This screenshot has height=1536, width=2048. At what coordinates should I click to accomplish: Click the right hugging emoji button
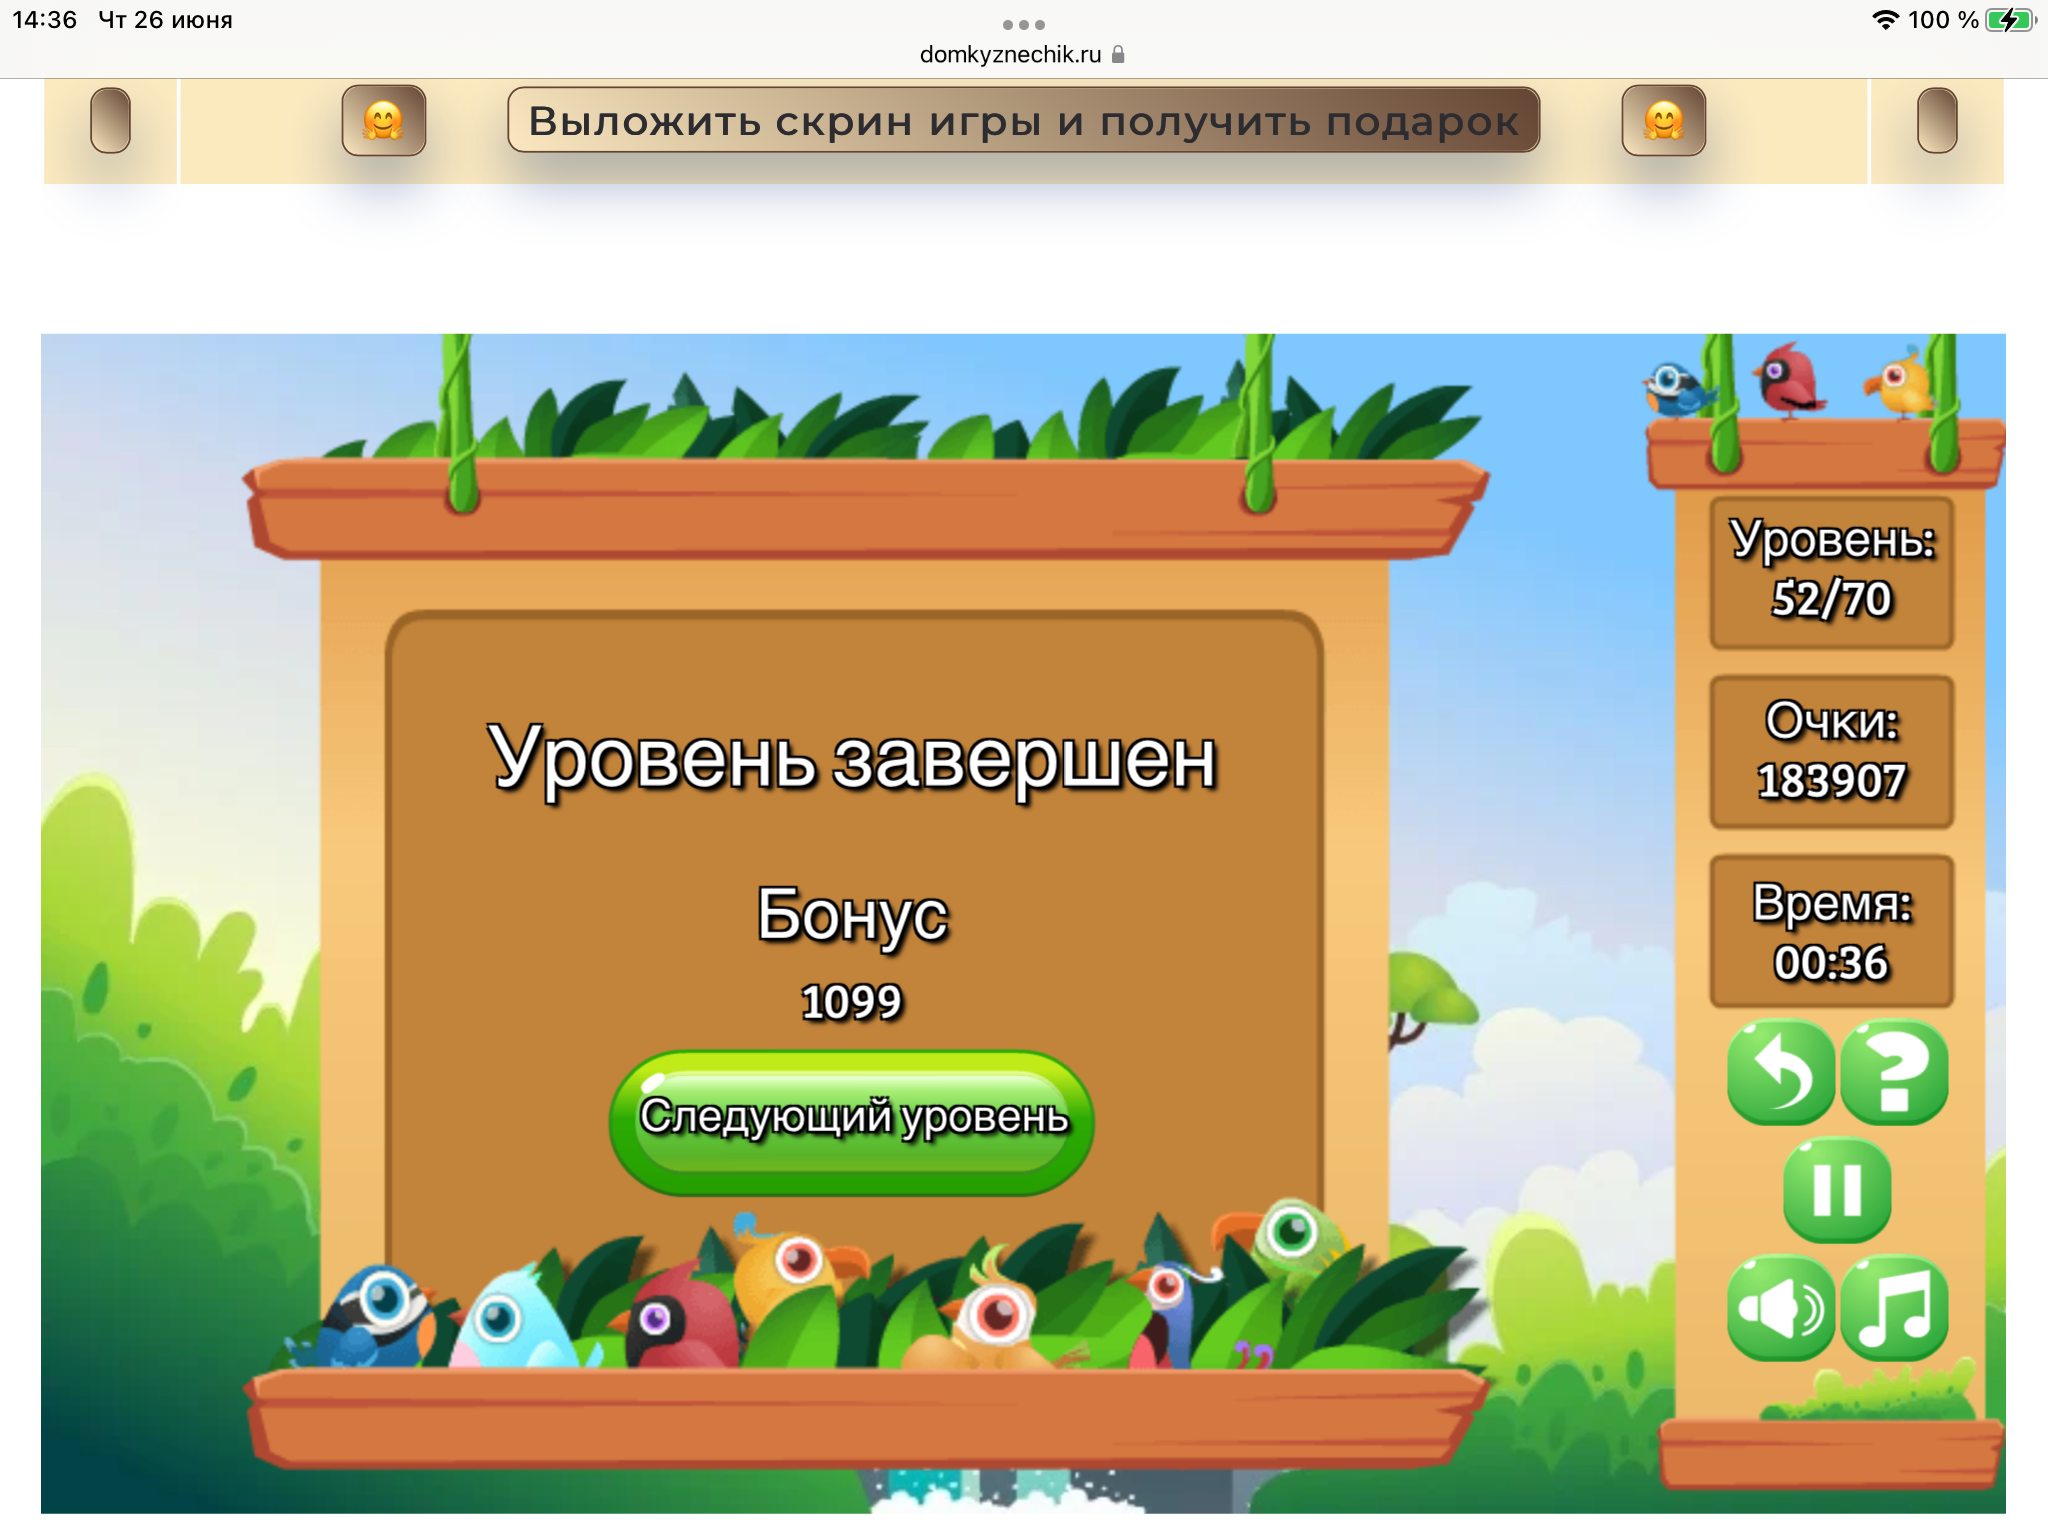pyautogui.click(x=1663, y=120)
